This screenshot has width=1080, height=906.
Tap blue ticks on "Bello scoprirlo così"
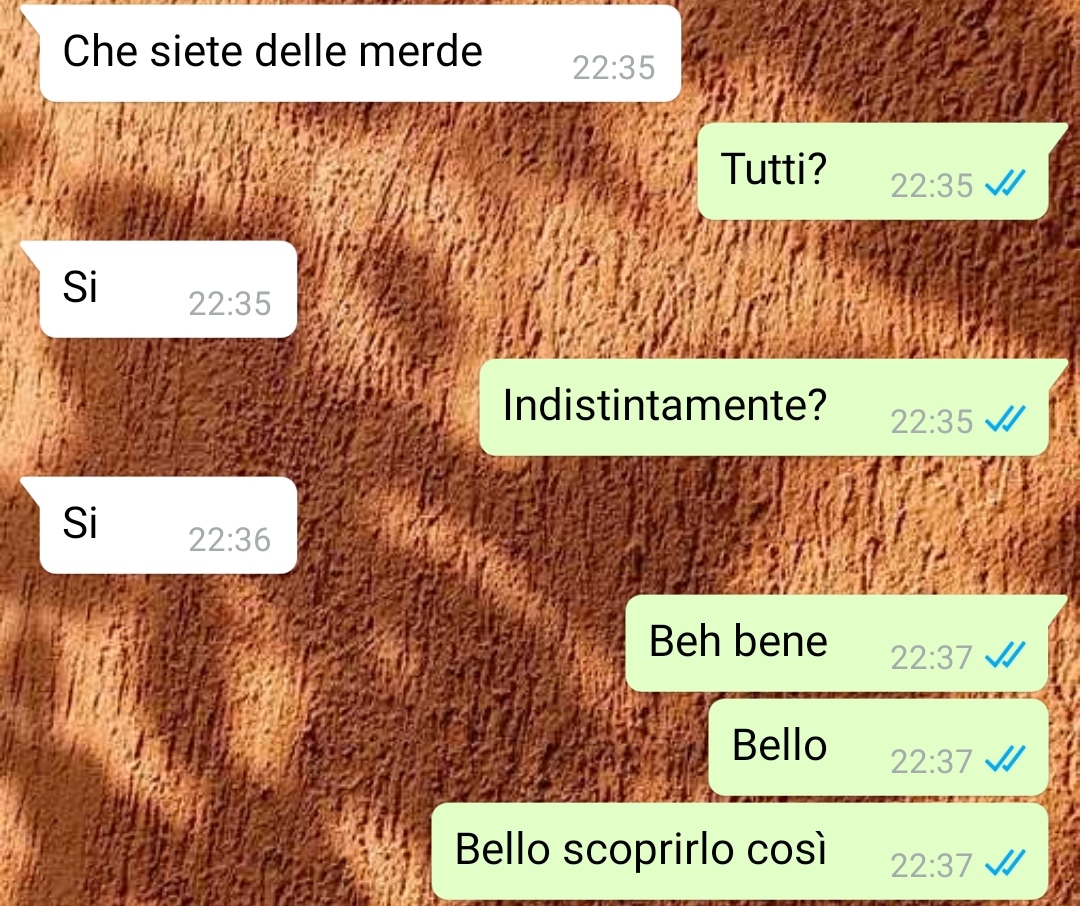click(x=1005, y=863)
